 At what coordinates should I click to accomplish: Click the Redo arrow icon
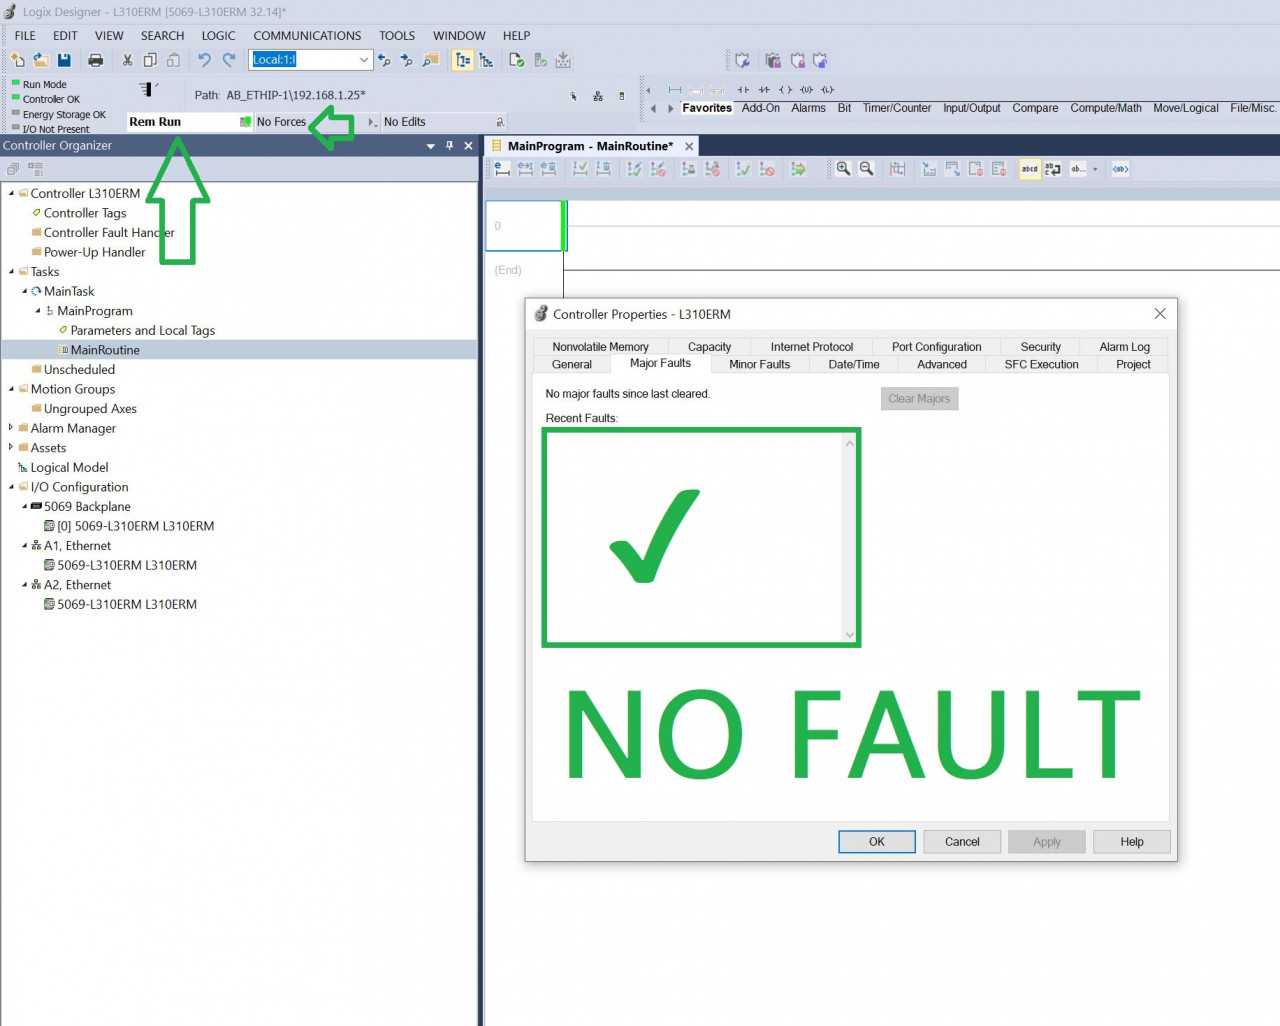point(229,60)
